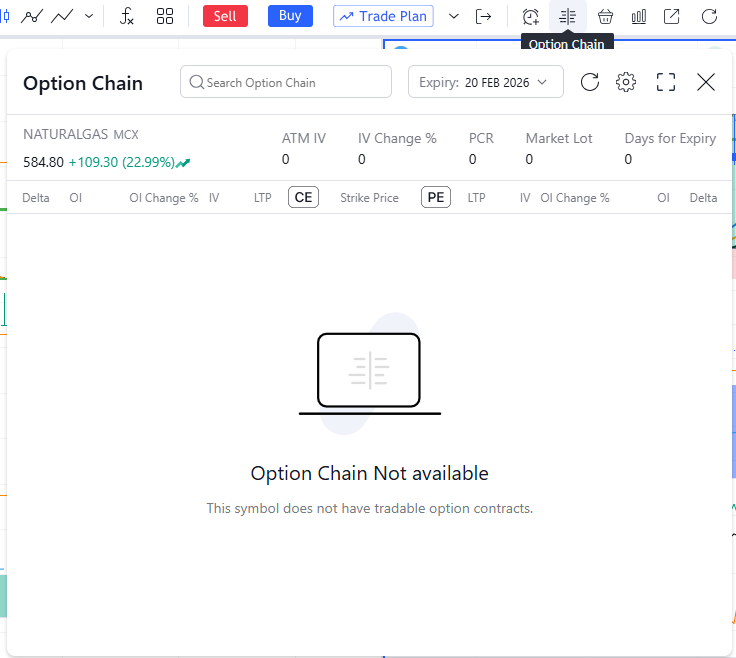This screenshot has height=658, width=736.
Task: Open the chart layout grid icon
Action: tap(165, 16)
